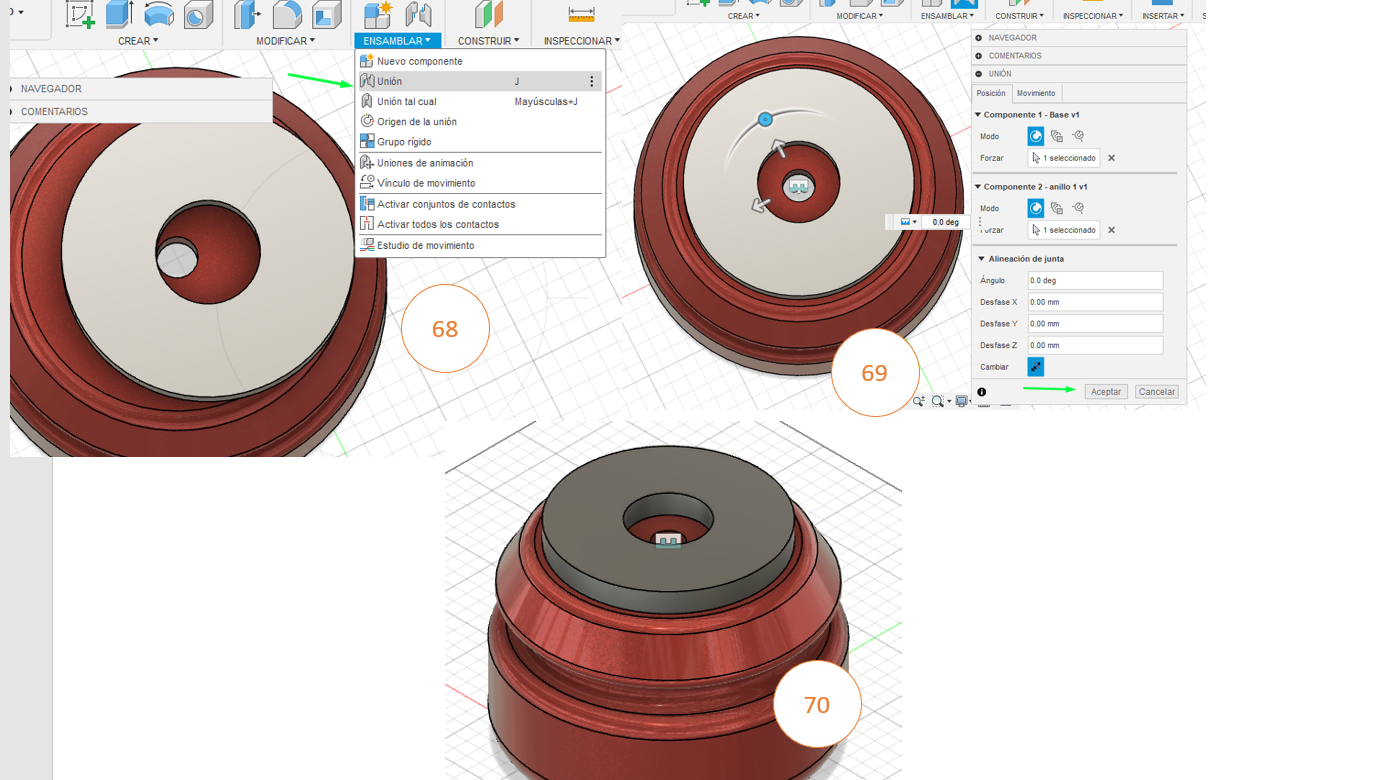Clear the Componente 2 Forzar selection X
The image size is (1375, 780).
(1111, 230)
